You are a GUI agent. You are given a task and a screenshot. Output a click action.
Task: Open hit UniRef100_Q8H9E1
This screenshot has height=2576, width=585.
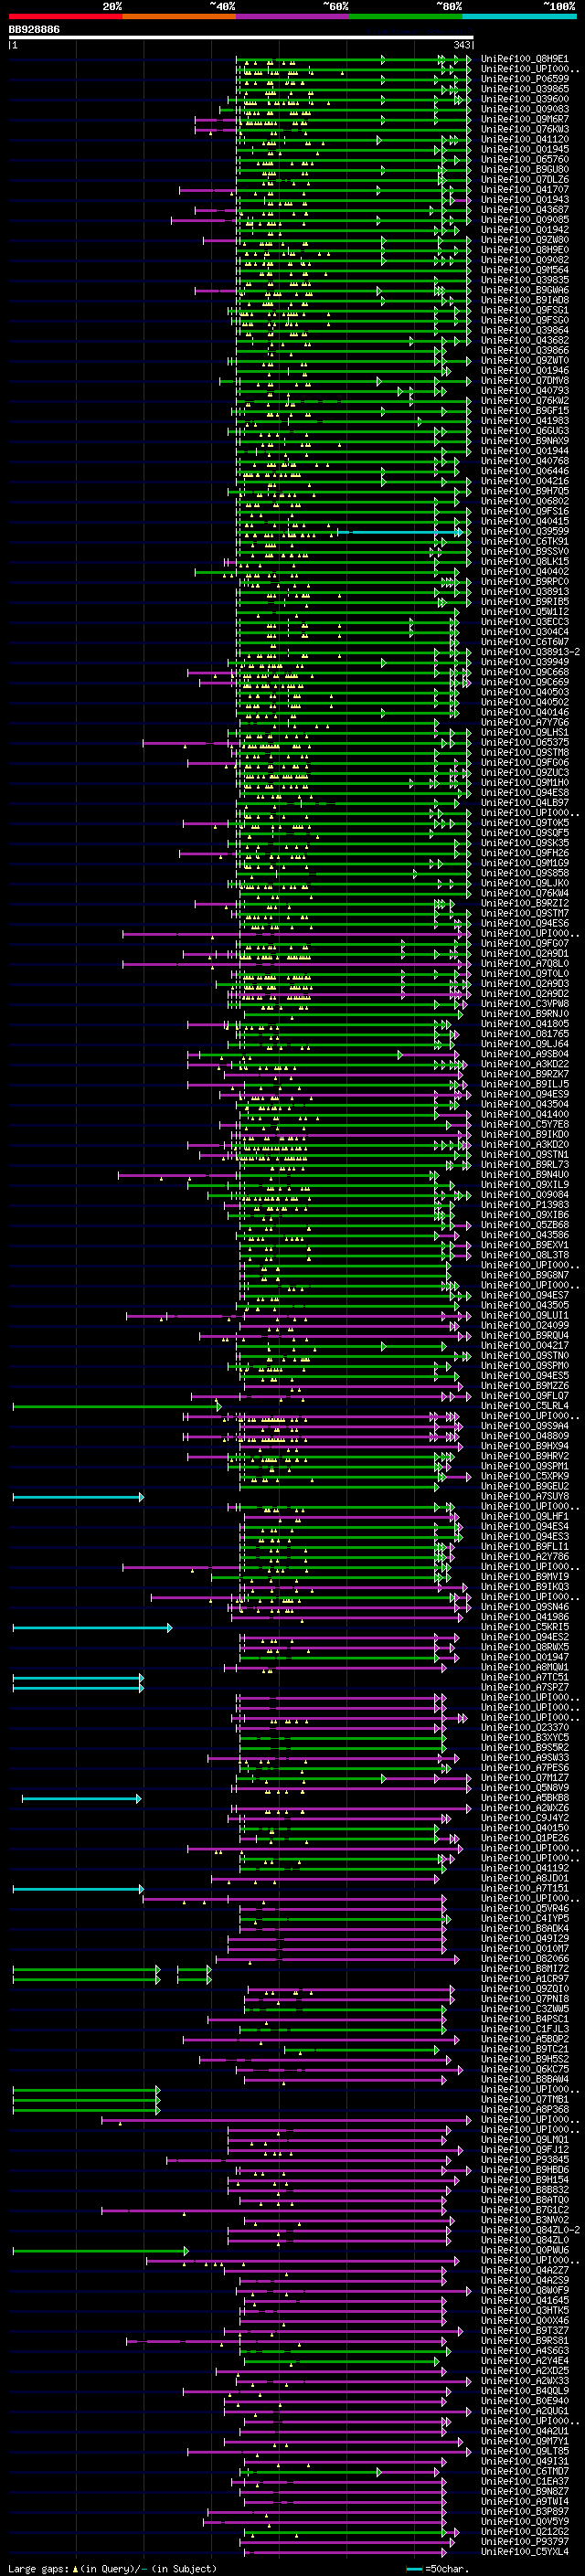pos(524,59)
